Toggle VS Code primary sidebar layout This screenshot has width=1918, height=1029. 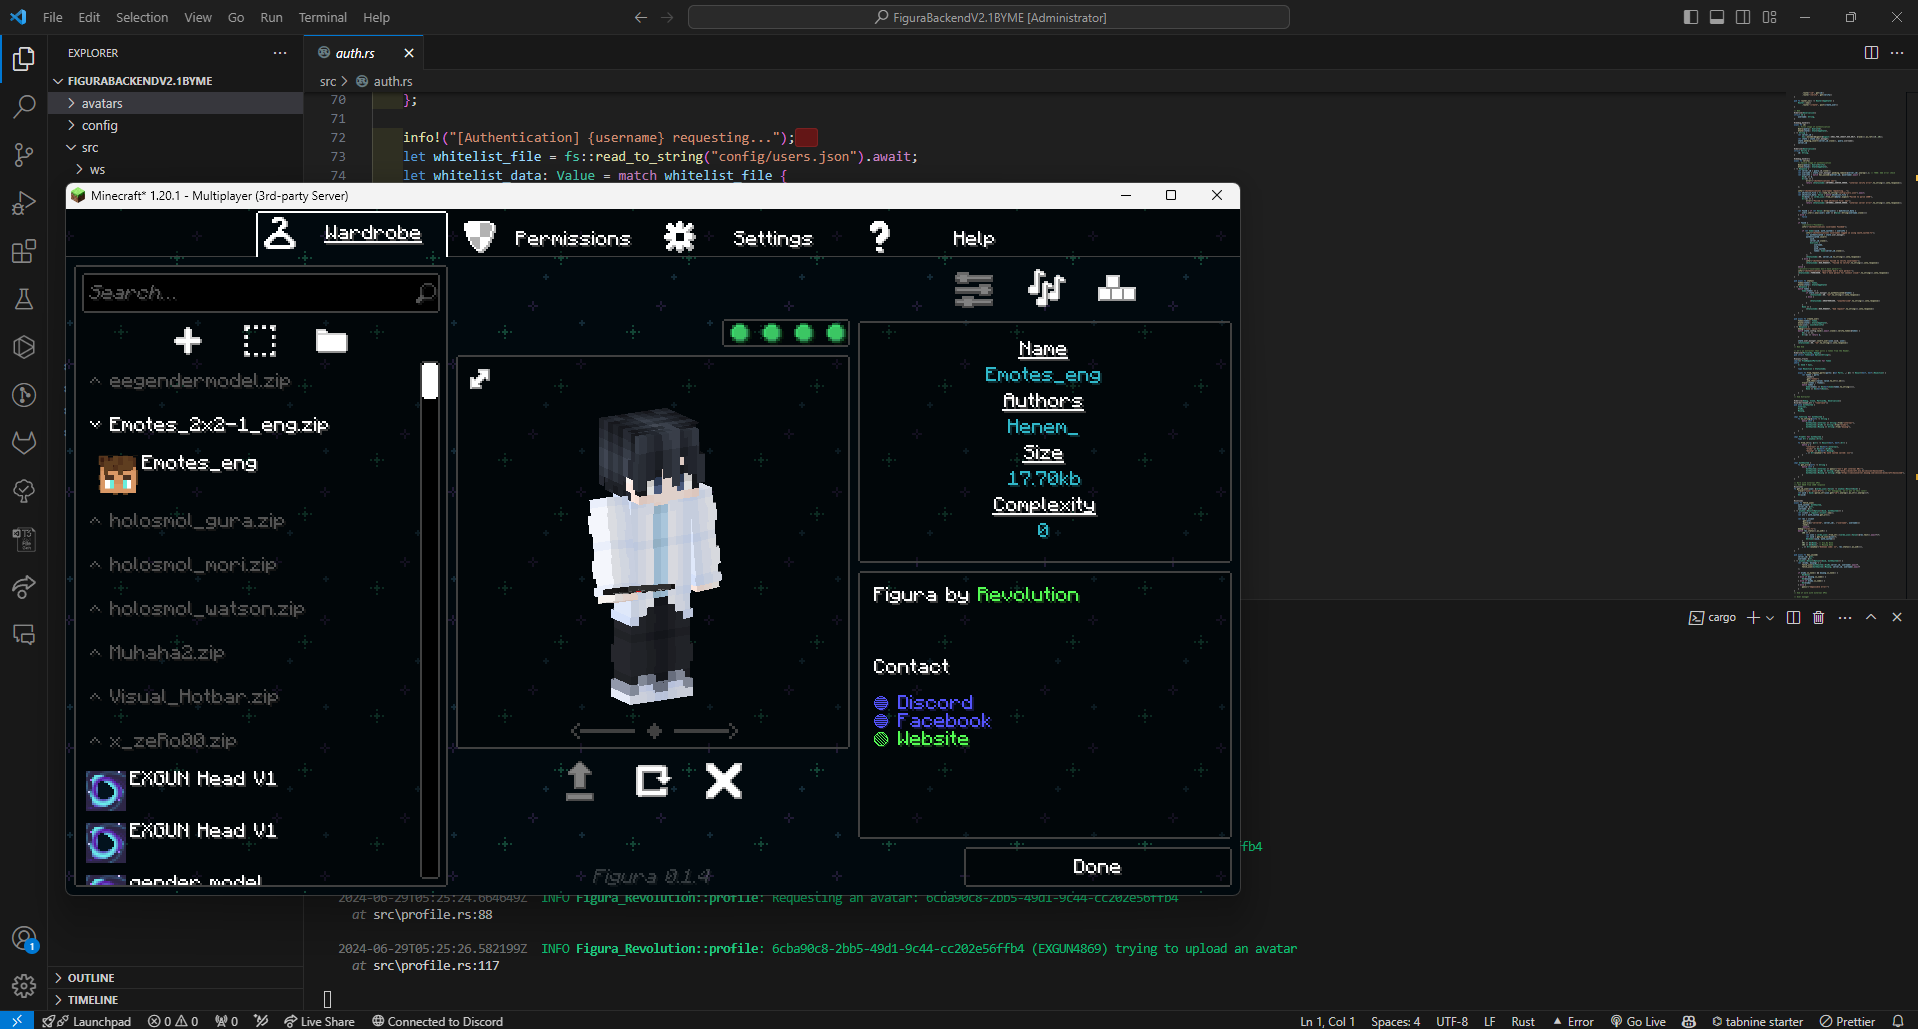click(x=1690, y=17)
